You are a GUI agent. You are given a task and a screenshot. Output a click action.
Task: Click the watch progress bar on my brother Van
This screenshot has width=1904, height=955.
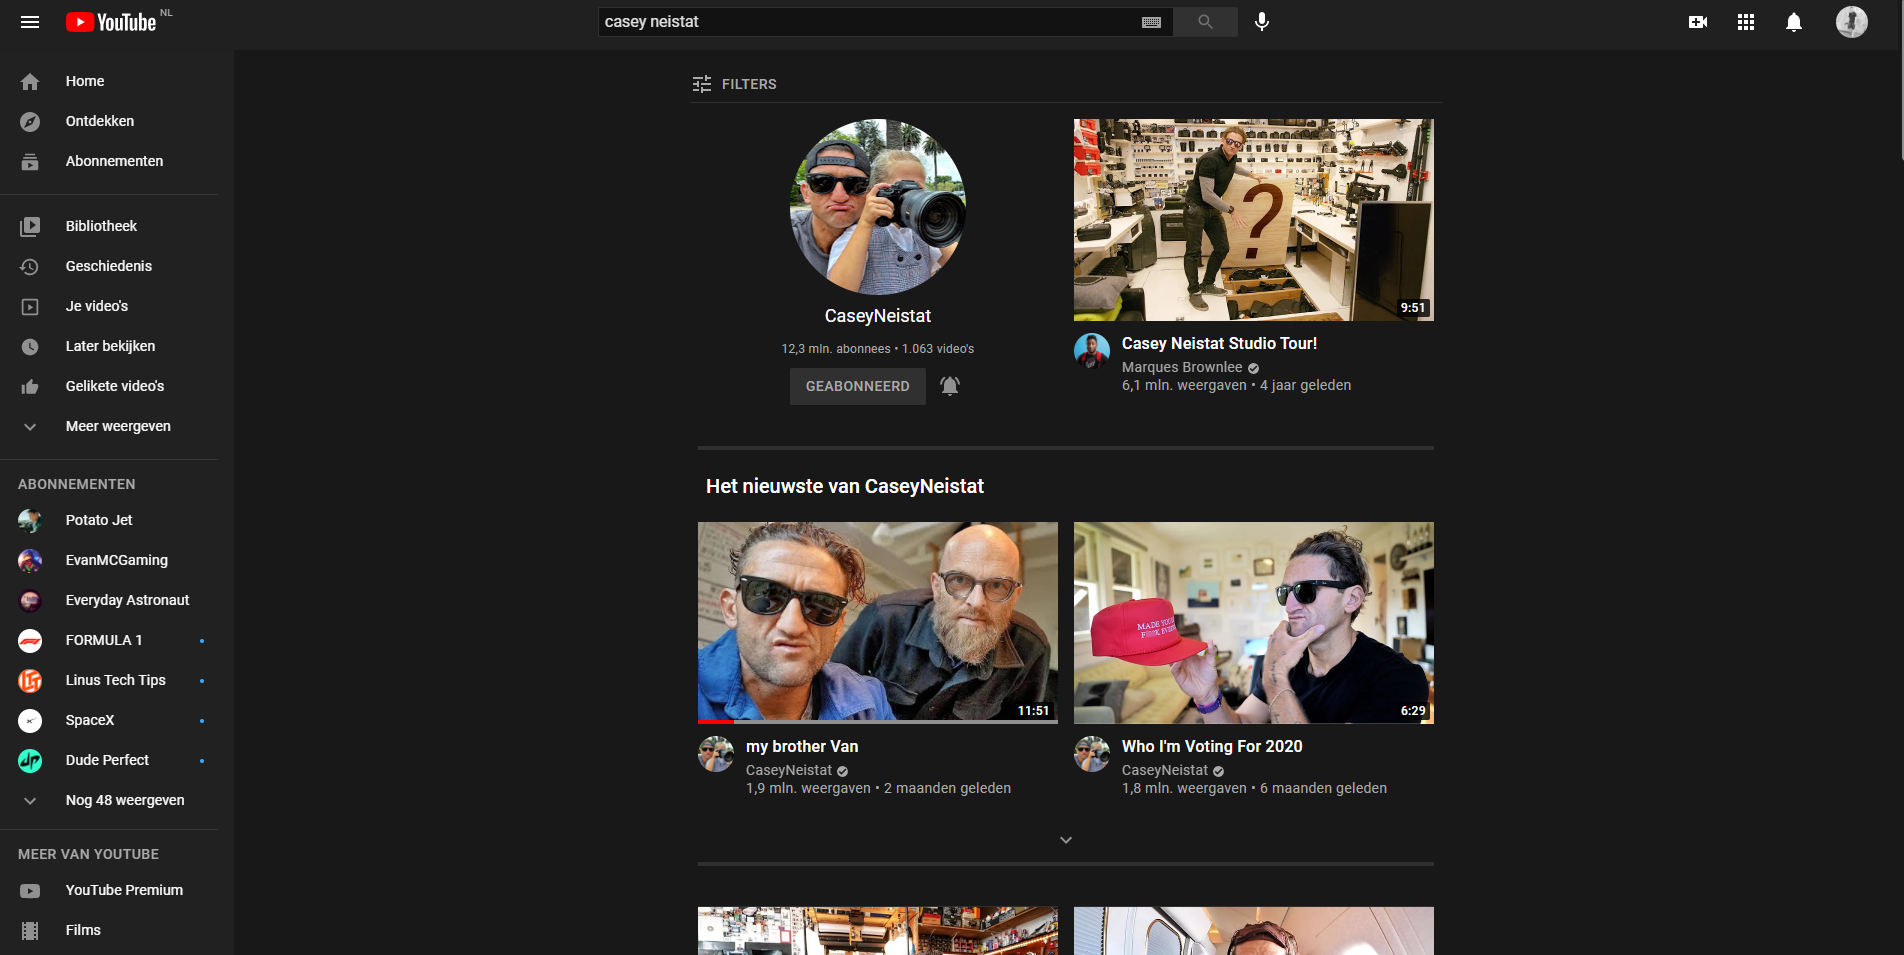pyautogui.click(x=878, y=721)
